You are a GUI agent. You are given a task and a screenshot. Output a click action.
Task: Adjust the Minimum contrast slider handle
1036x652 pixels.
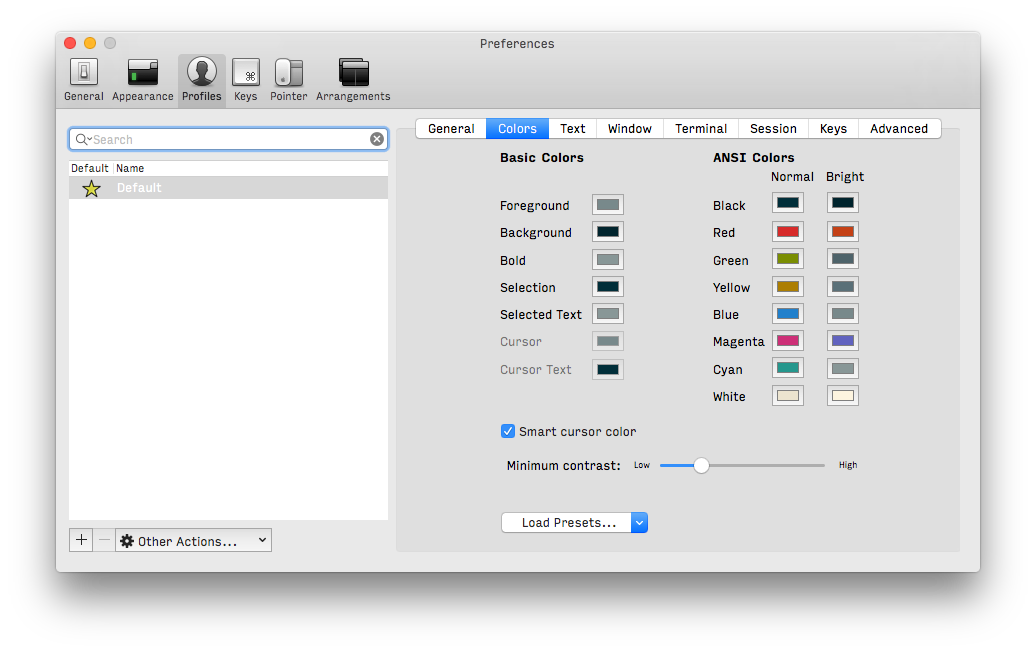click(701, 466)
